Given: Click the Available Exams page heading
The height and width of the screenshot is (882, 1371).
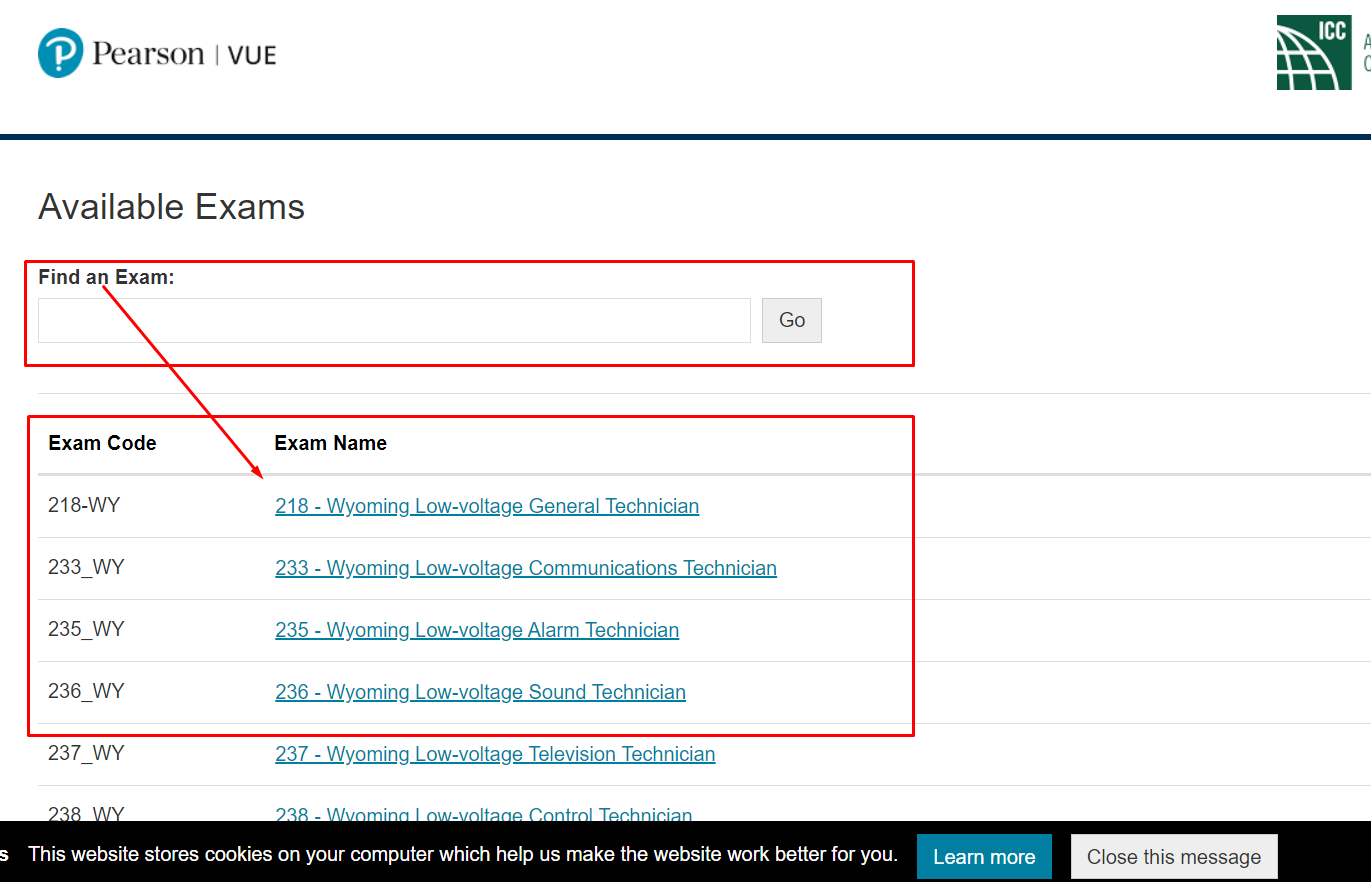Looking at the screenshot, I should (171, 207).
